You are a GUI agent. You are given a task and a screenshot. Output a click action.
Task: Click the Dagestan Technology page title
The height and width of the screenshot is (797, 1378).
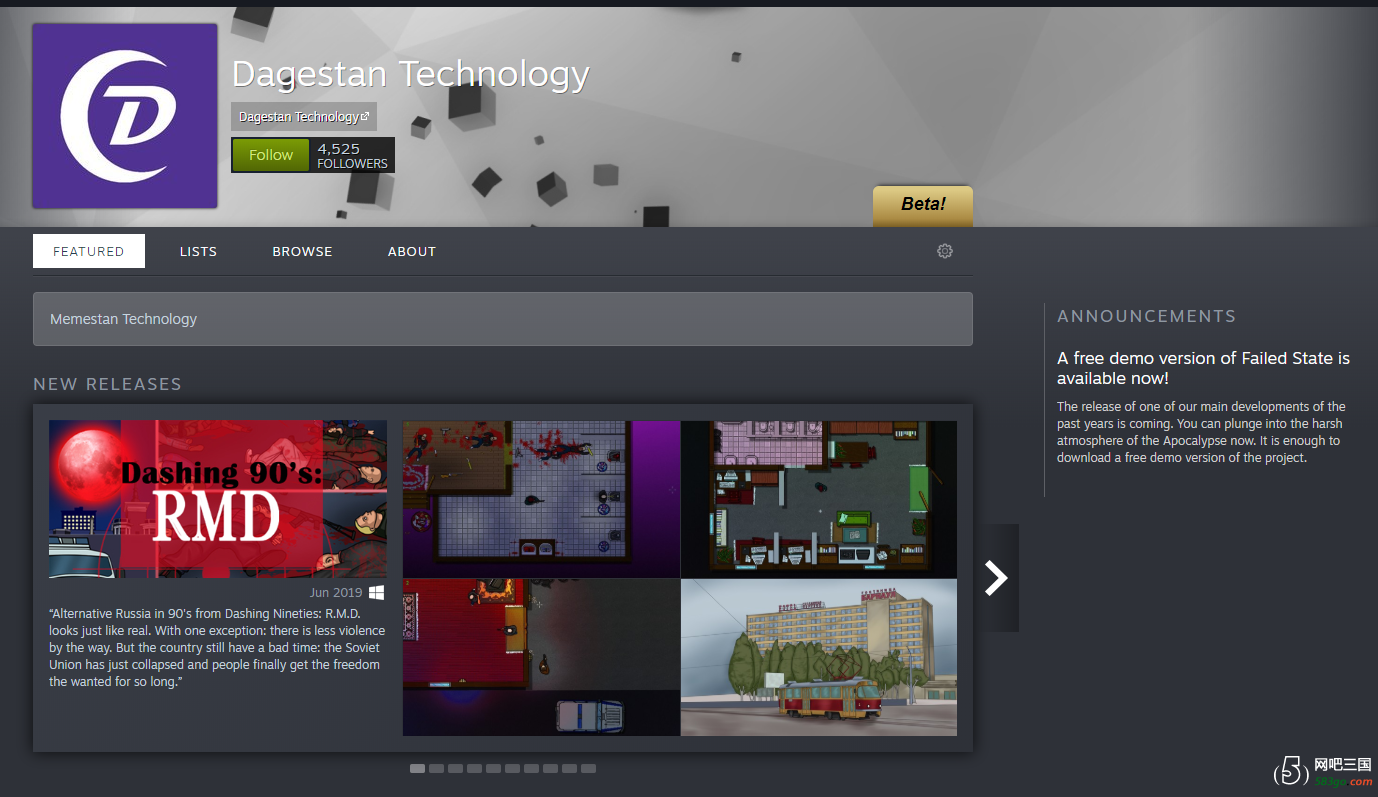pyautogui.click(x=410, y=74)
